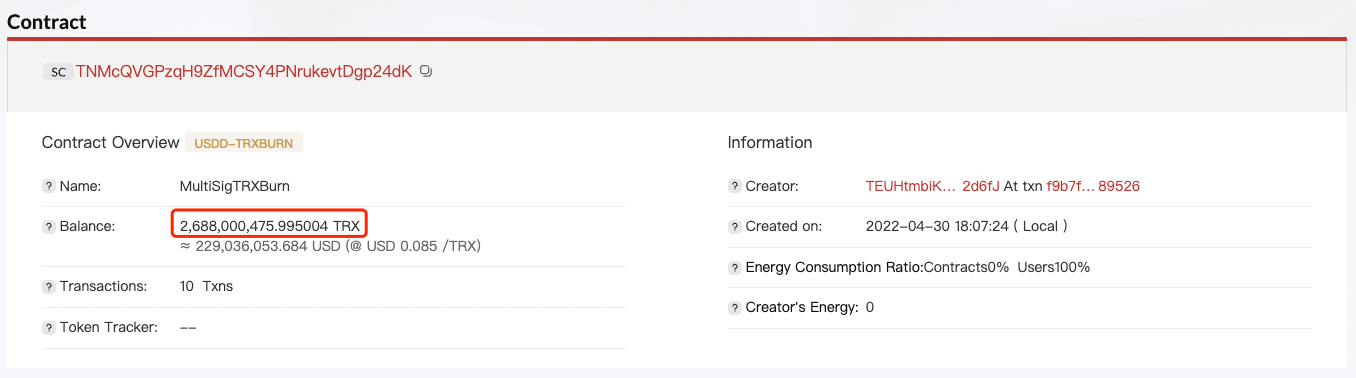
Task: Toggle the Local time label
Action: pos(1040,226)
